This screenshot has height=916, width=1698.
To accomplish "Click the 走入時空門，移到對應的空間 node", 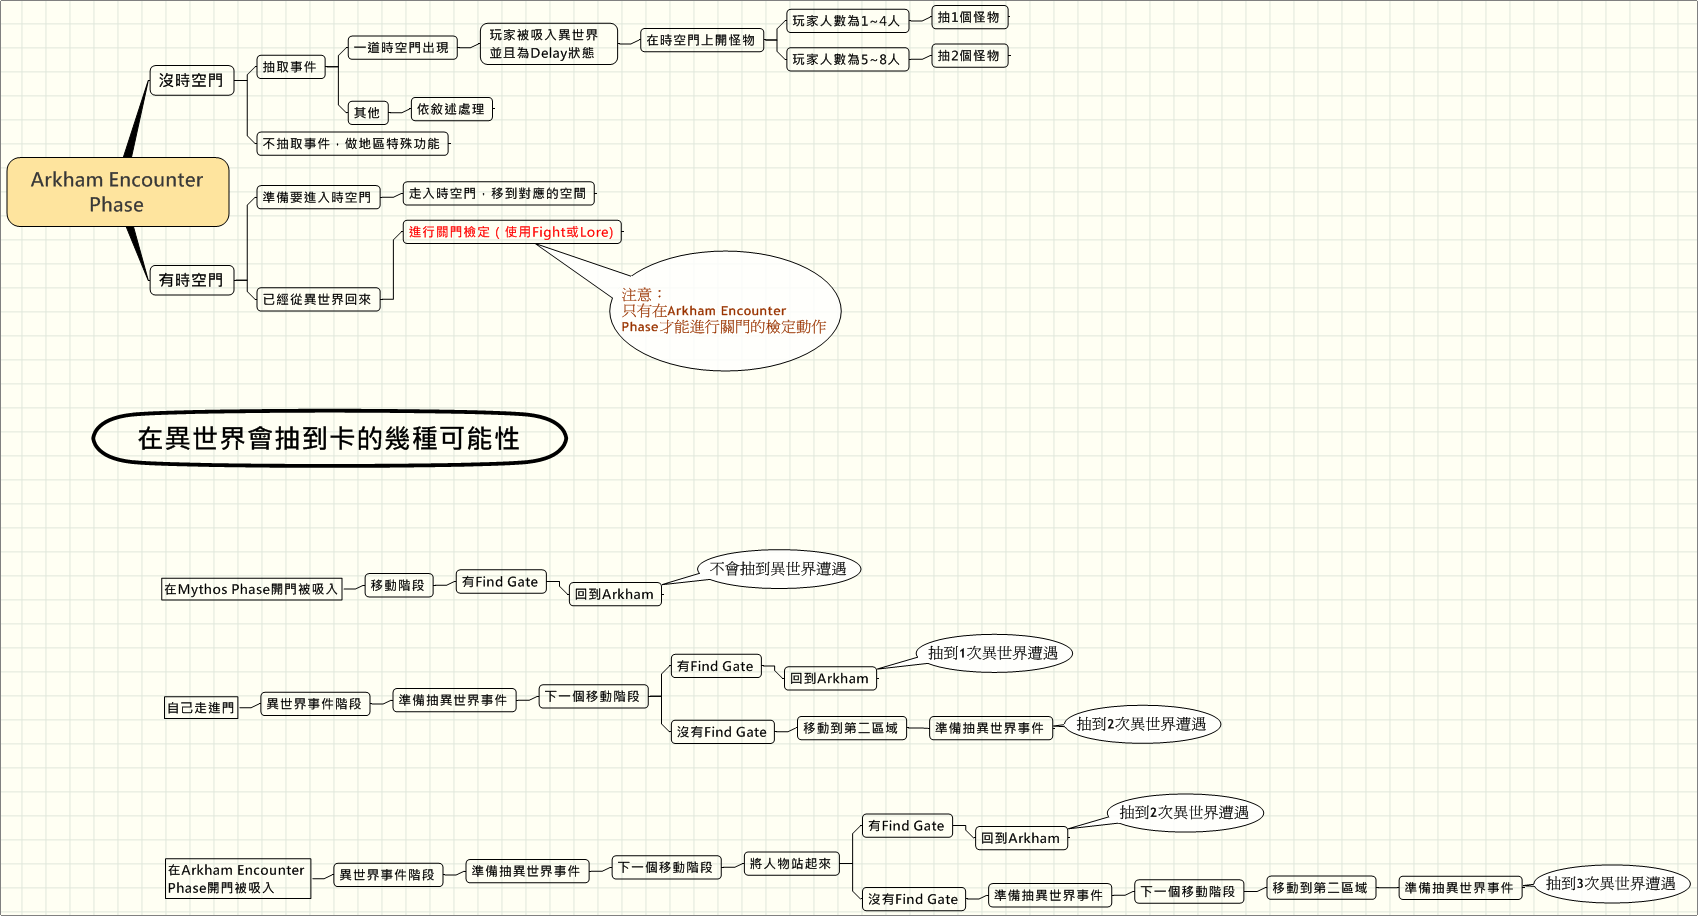I will pos(498,193).
